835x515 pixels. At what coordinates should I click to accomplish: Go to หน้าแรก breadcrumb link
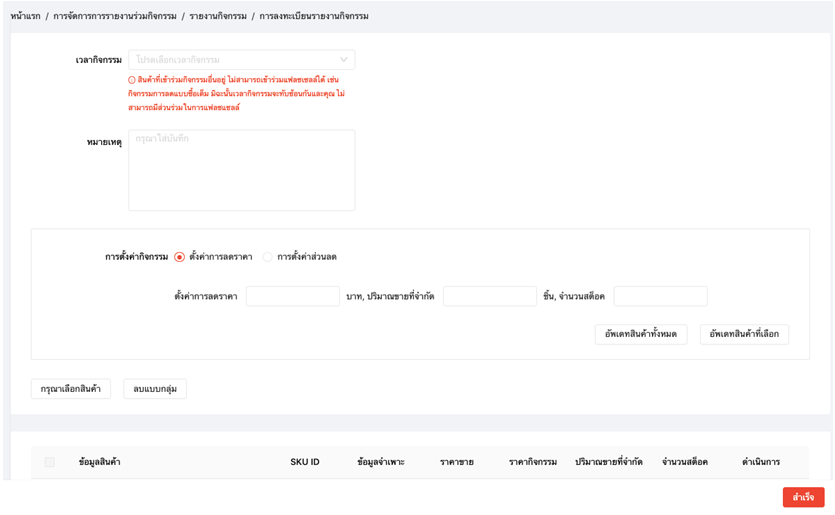[26, 16]
